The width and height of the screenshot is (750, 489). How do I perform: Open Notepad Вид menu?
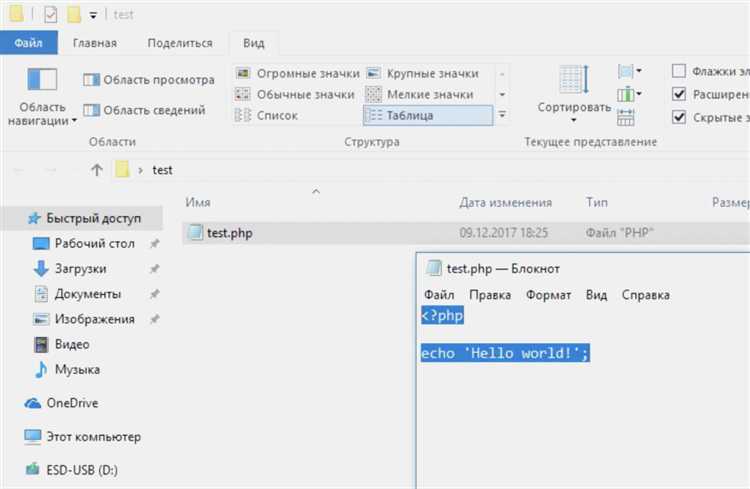[x=596, y=295]
